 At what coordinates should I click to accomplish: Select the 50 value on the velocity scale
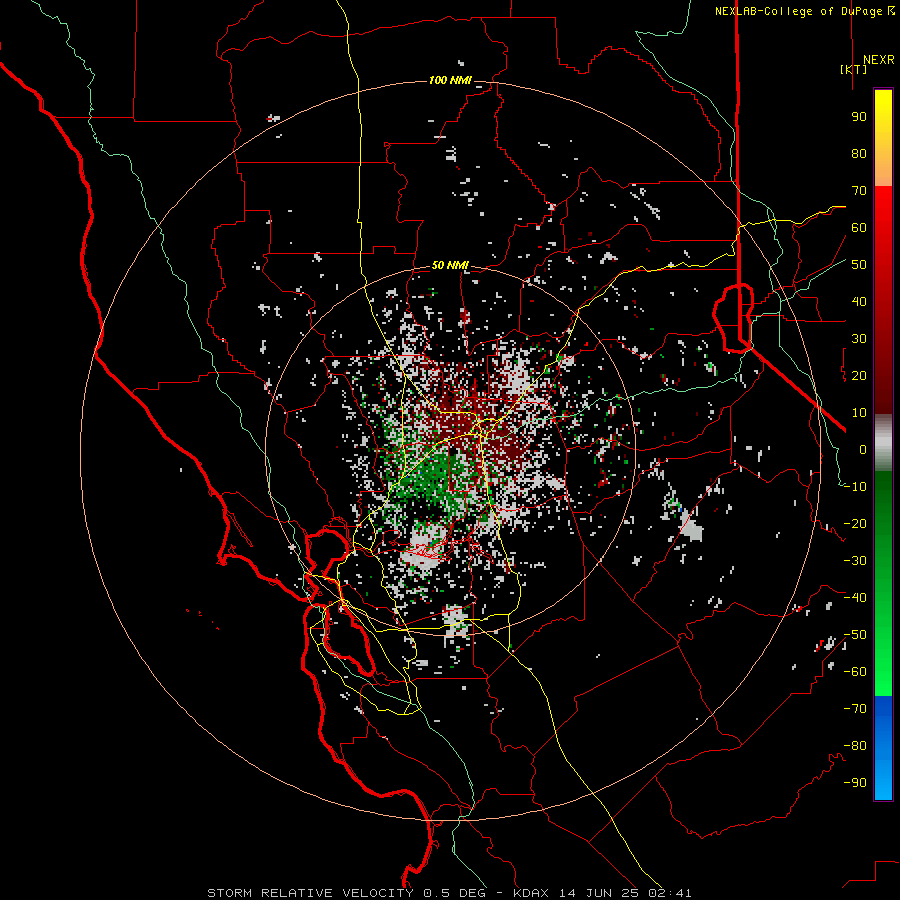coord(859,265)
